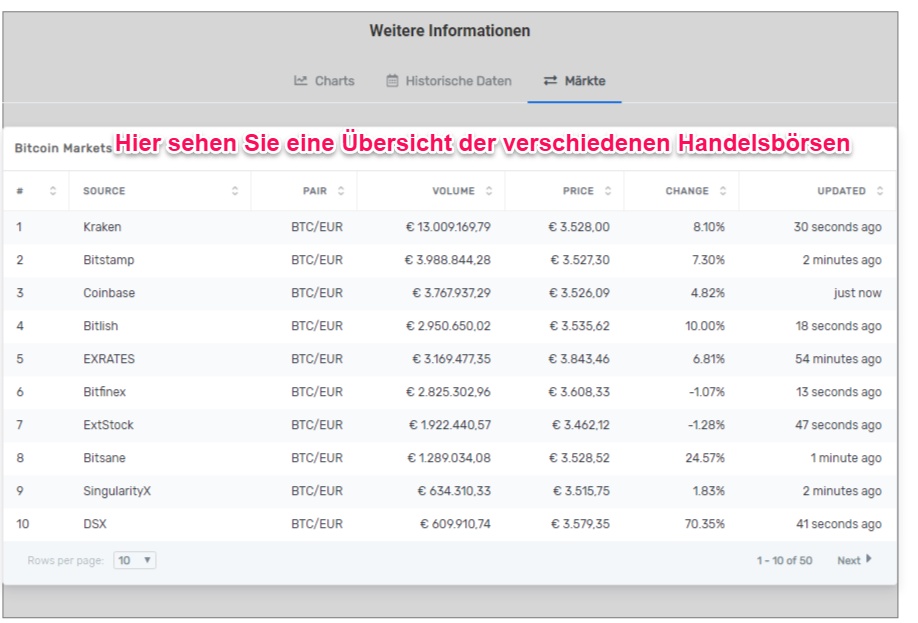Click the 'just now' updated cell
The image size is (918, 623).
pos(858,293)
